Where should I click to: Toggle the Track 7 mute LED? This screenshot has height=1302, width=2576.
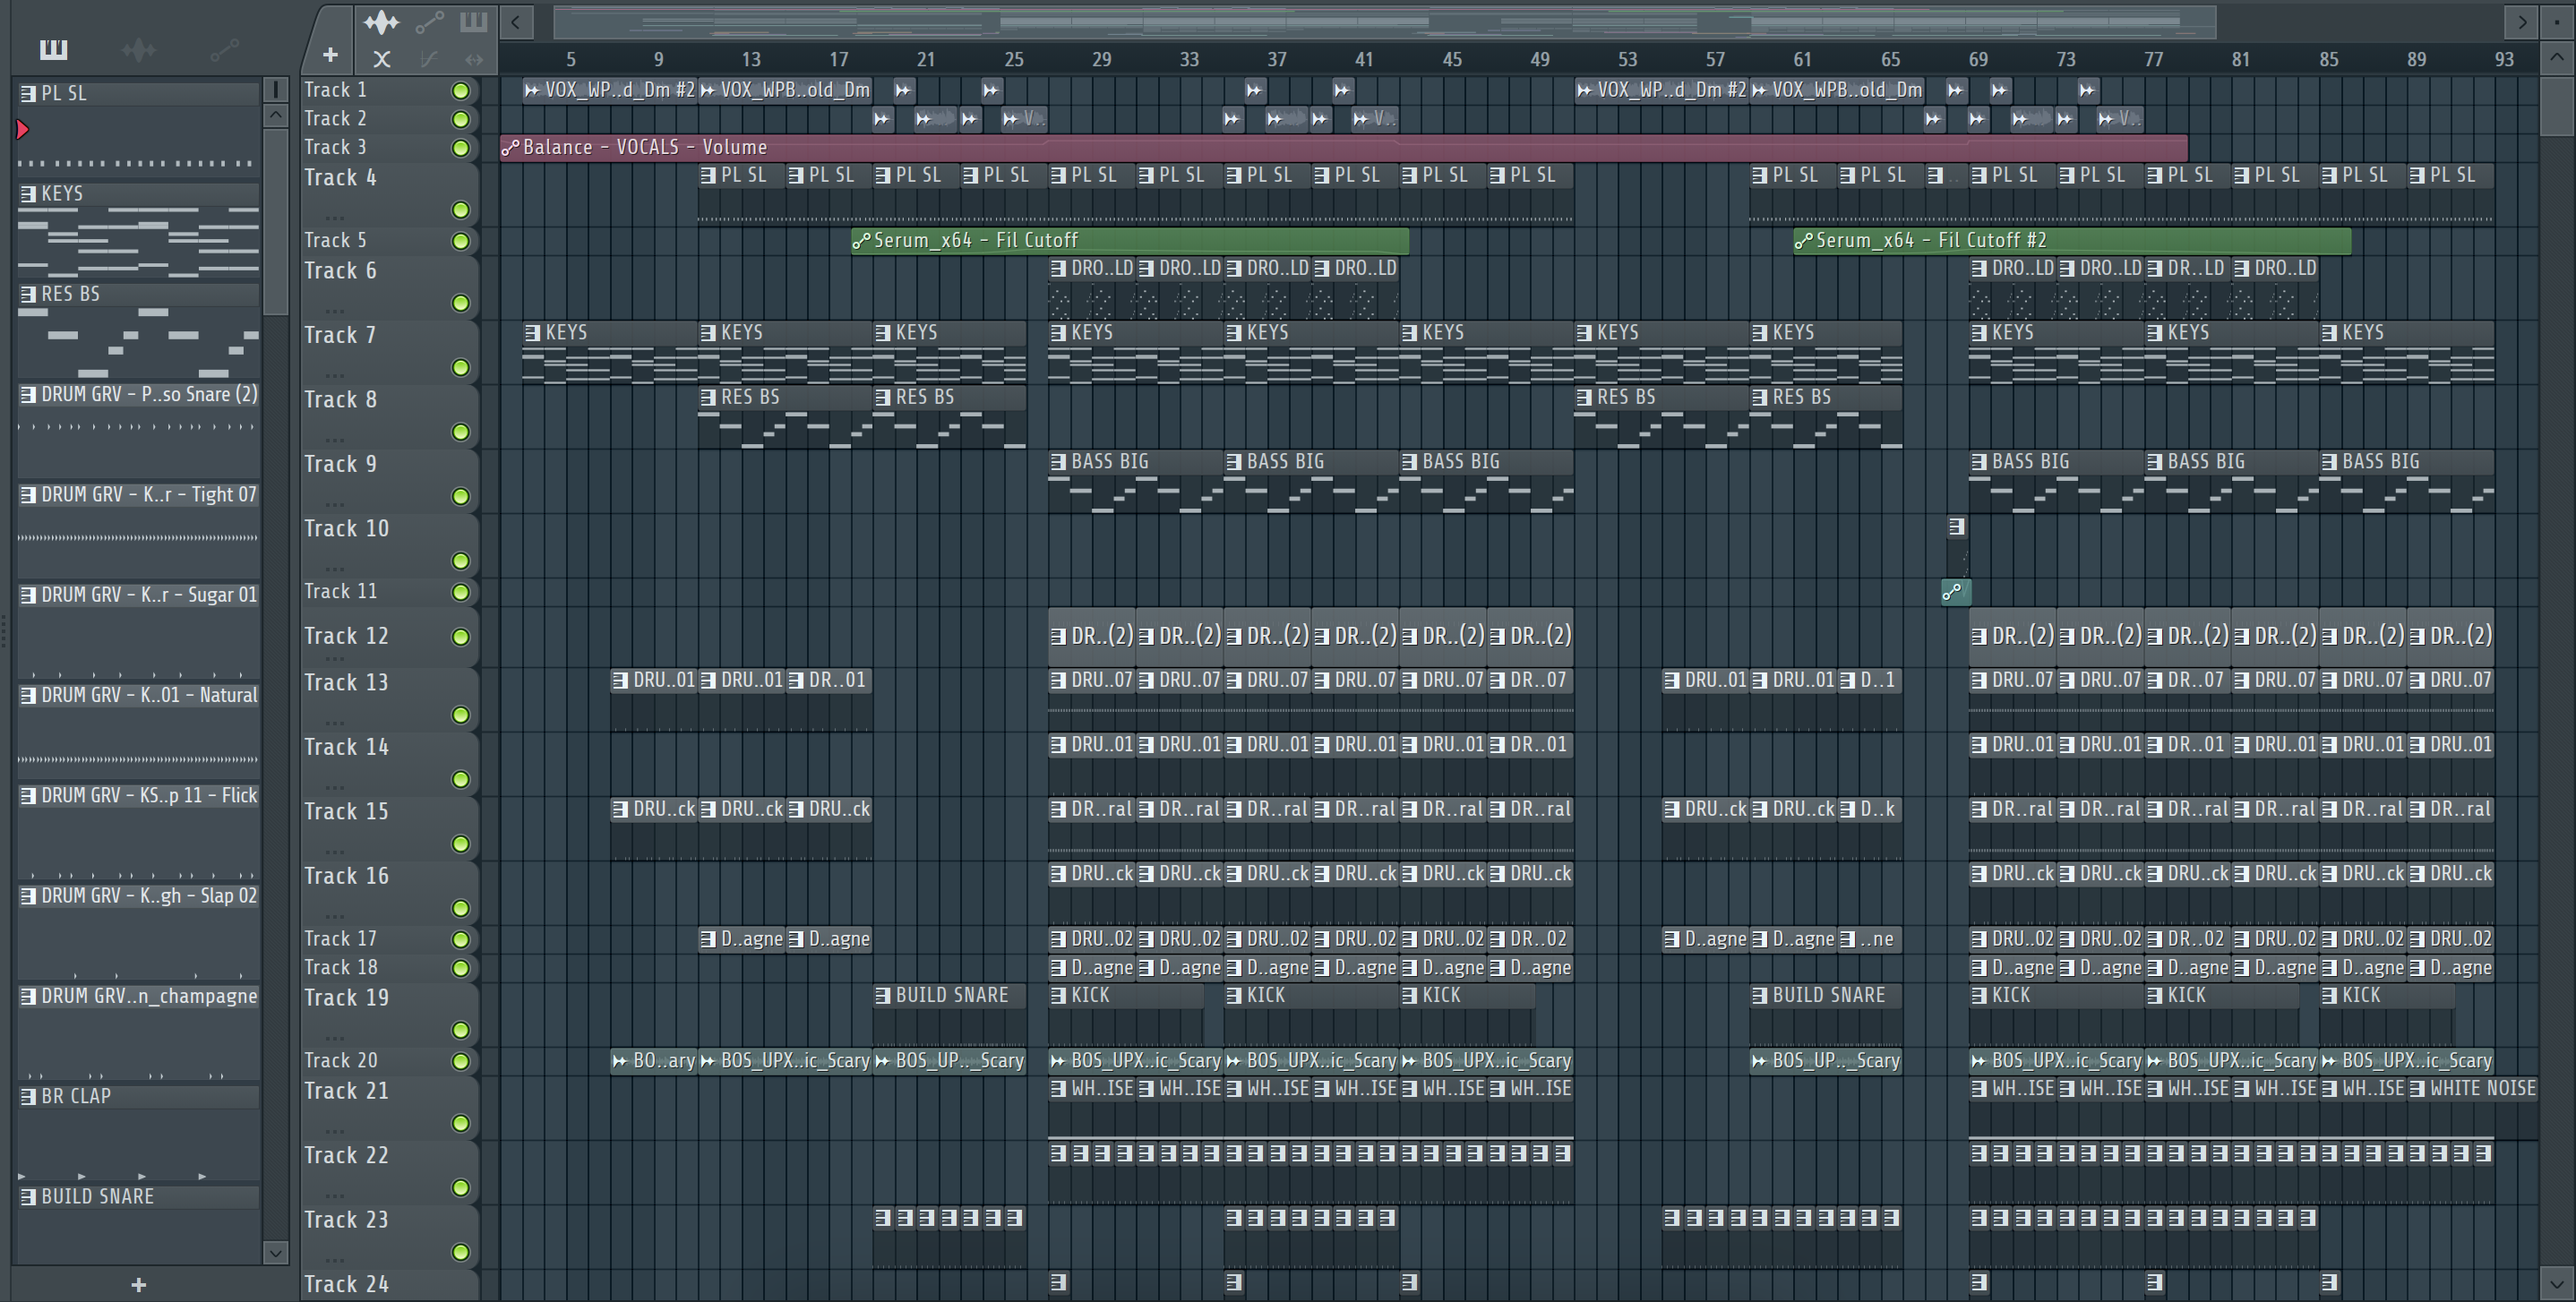pos(460,367)
